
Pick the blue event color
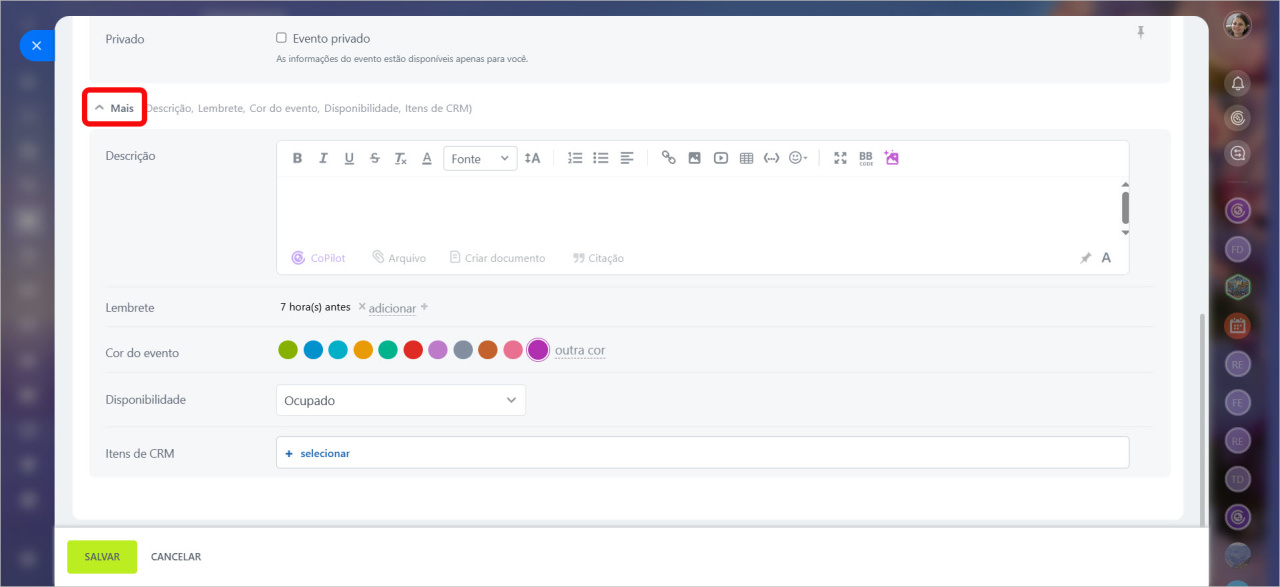tap(313, 350)
